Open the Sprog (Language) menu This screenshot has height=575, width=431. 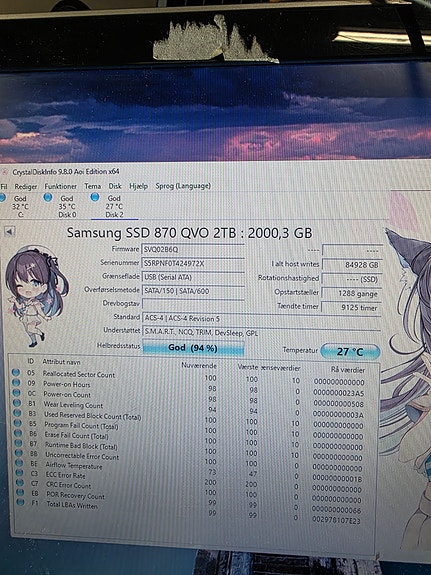pos(183,186)
